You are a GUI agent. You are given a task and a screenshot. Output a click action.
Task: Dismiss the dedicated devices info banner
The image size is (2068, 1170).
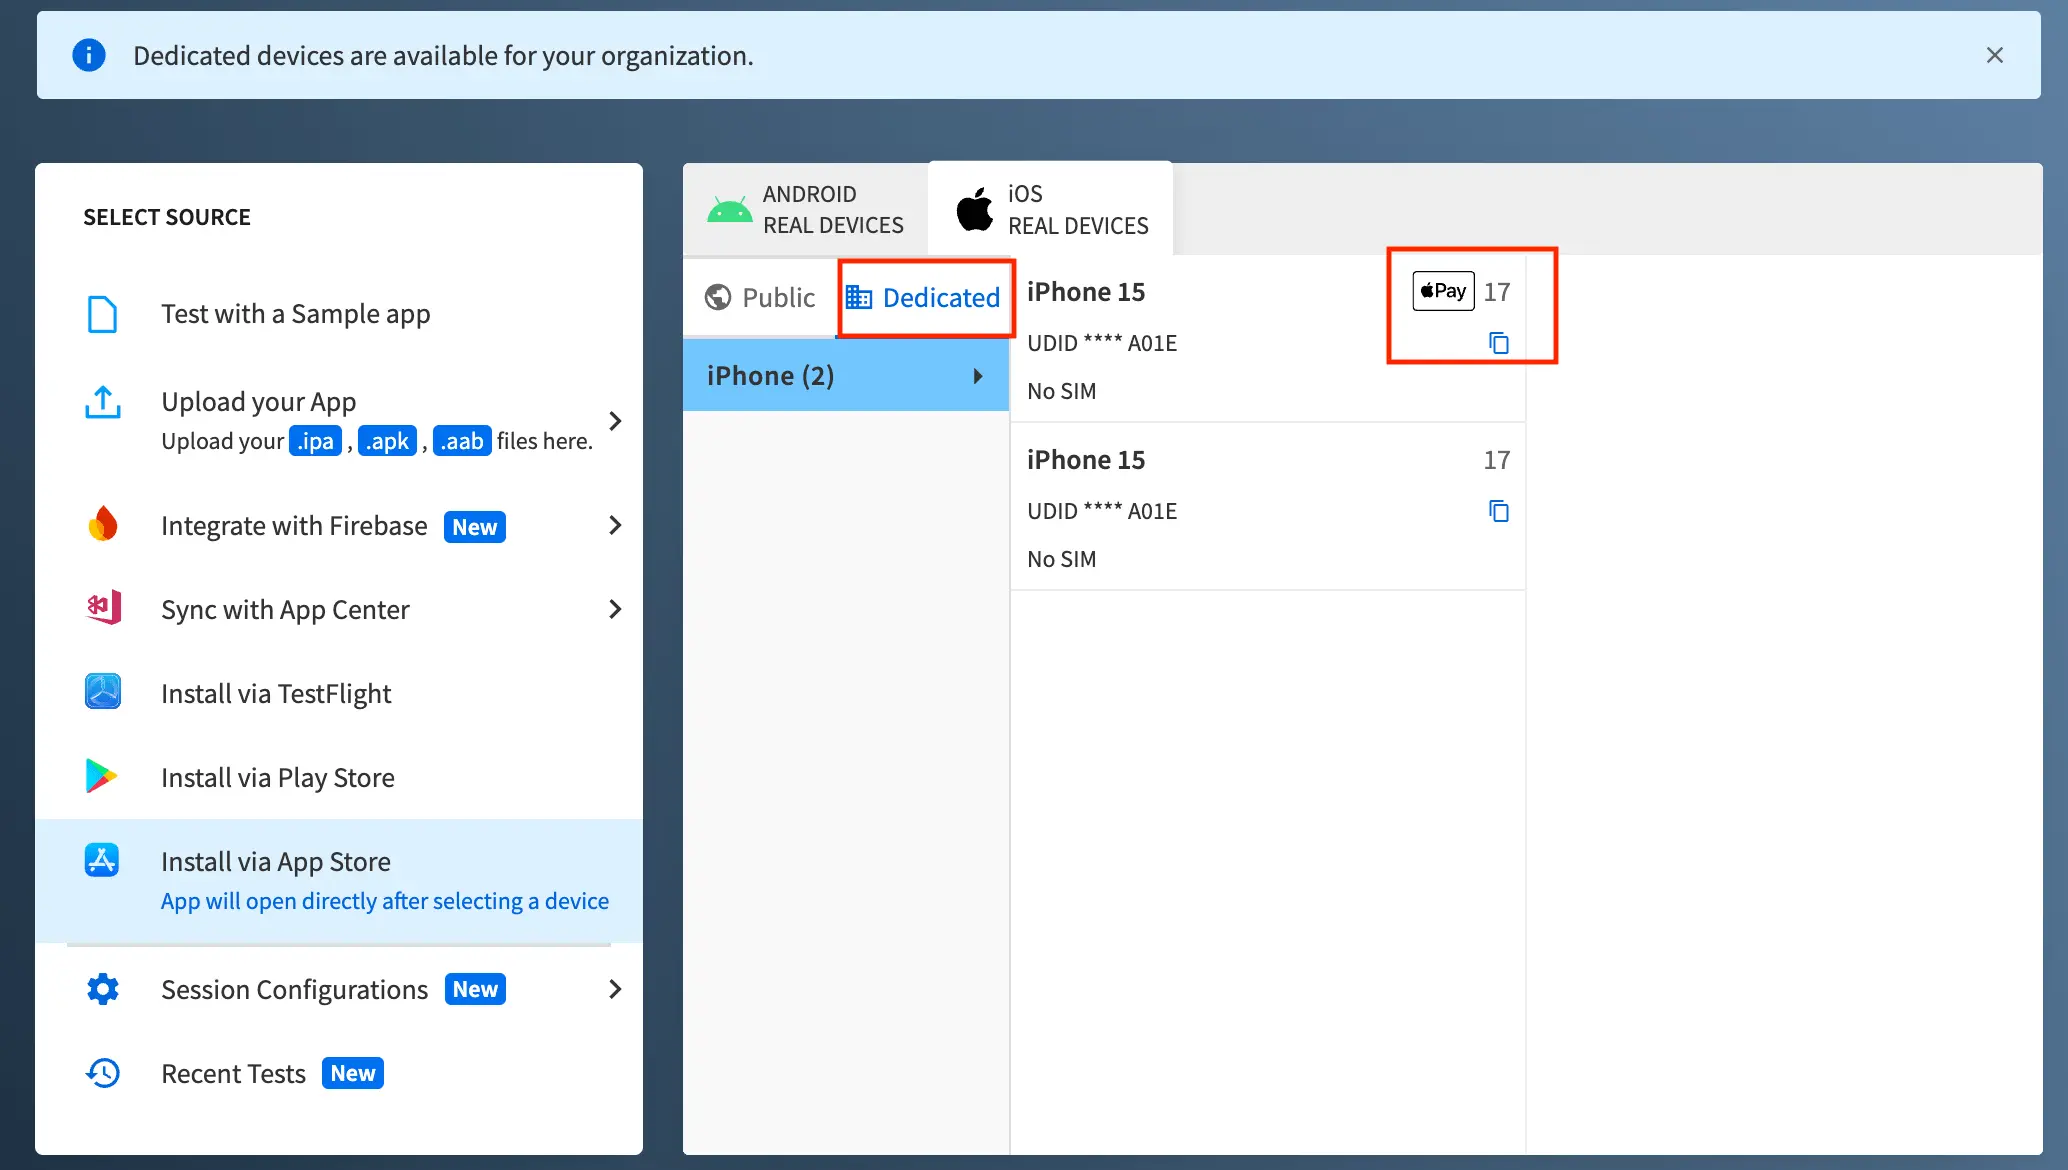tap(1994, 55)
